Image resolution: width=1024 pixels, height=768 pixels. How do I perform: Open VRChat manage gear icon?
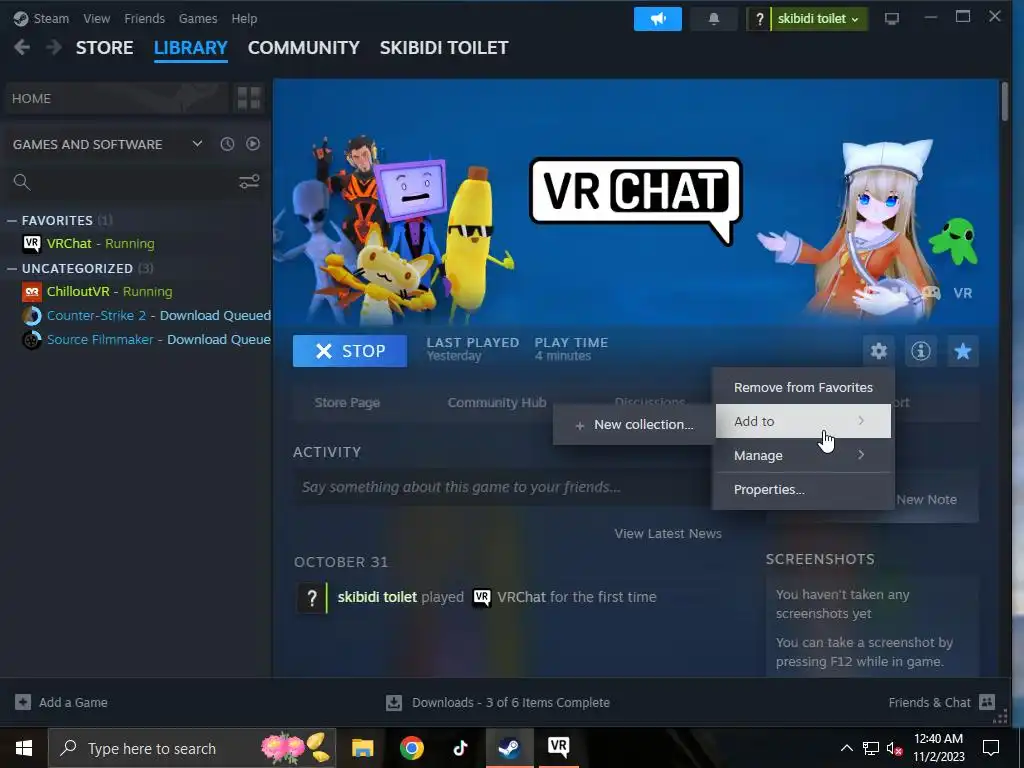coord(878,351)
